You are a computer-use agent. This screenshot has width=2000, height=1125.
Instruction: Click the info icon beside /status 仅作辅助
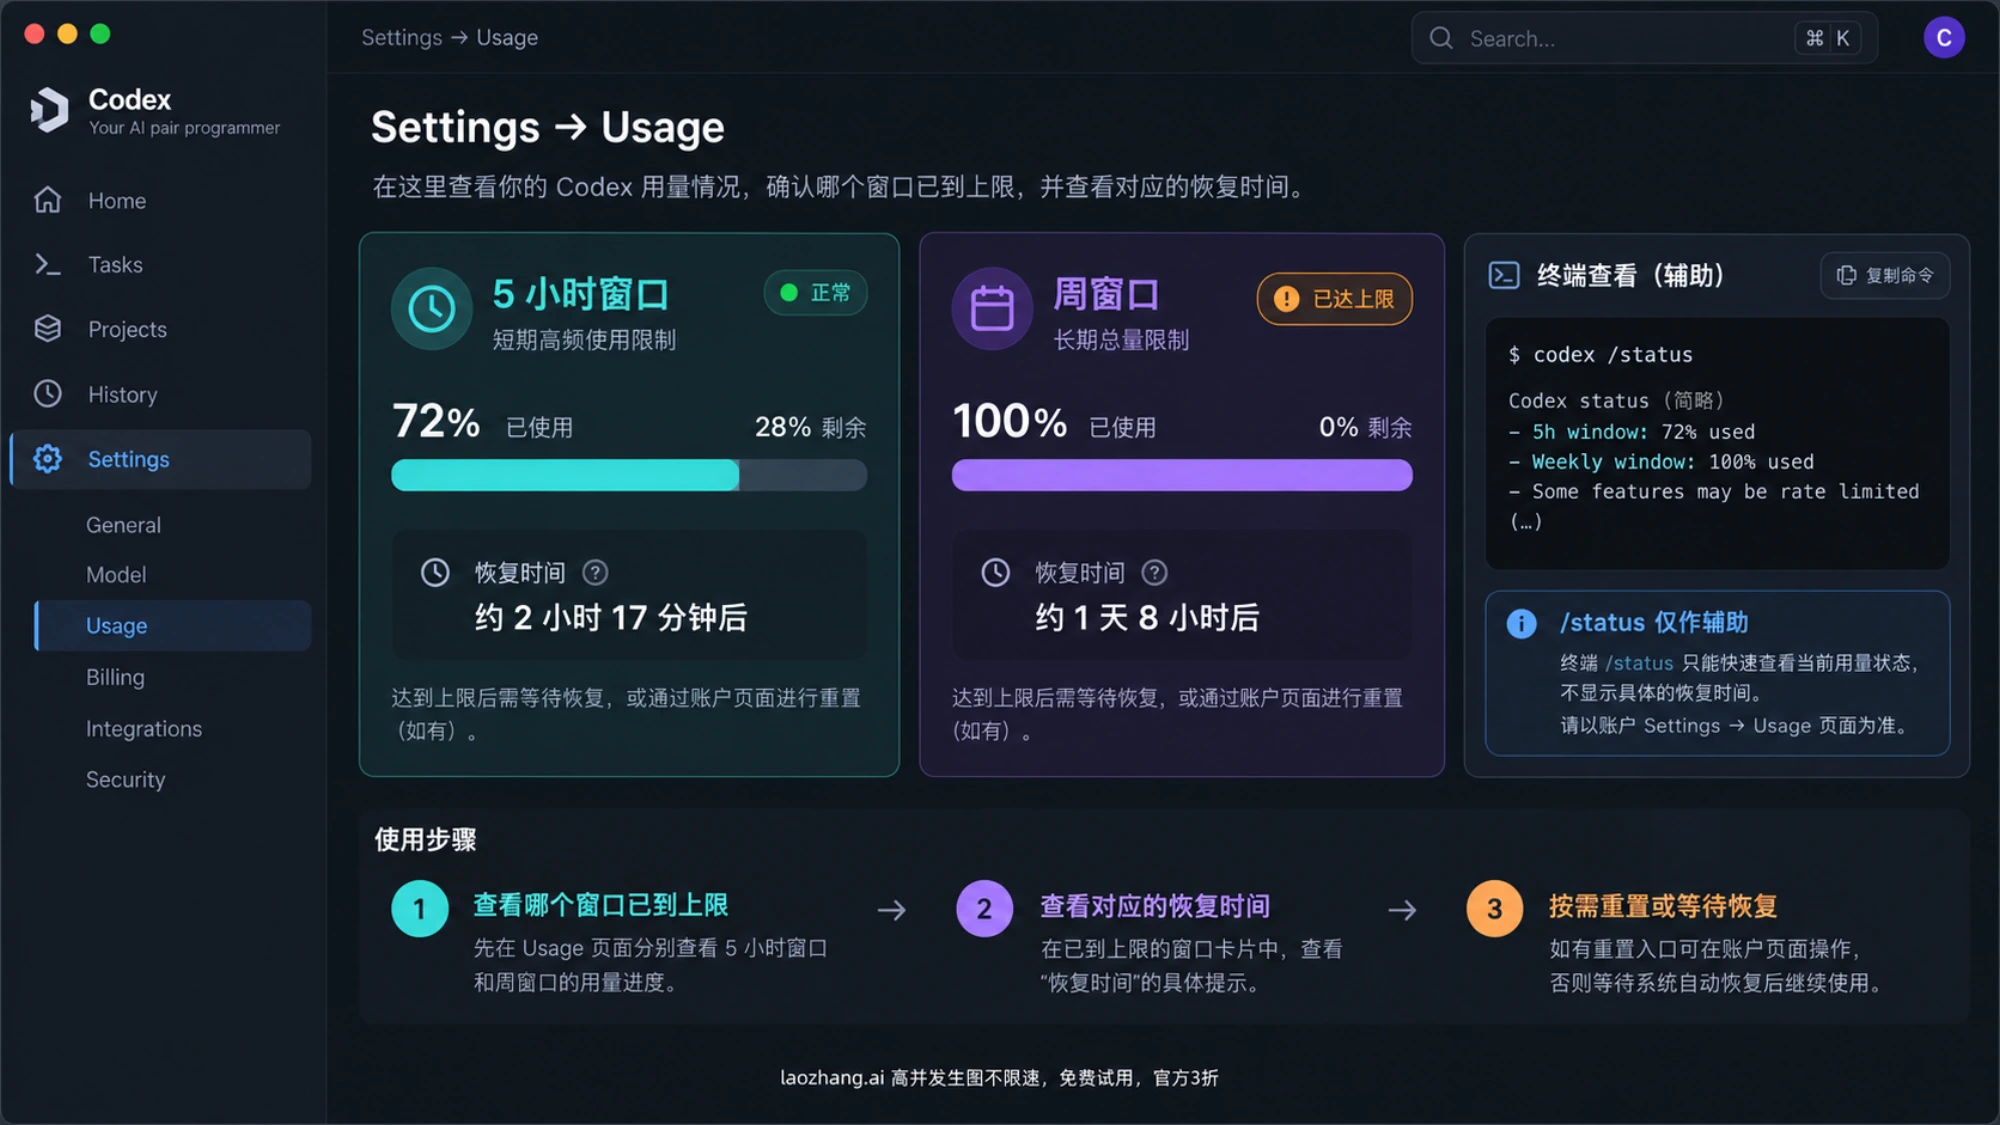[1521, 624]
